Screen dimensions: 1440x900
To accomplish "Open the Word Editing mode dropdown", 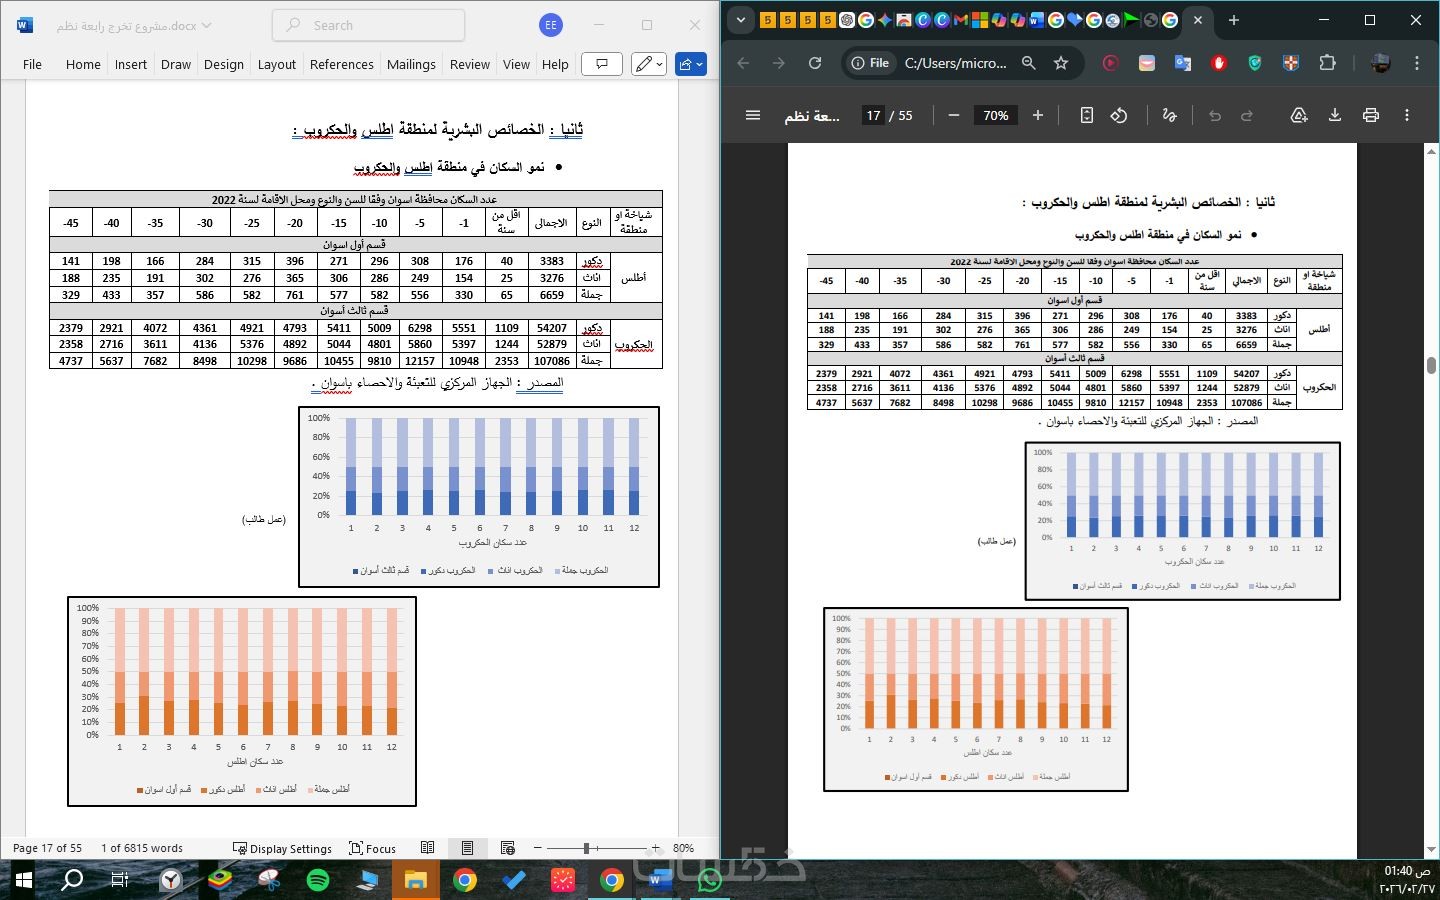I will point(649,64).
